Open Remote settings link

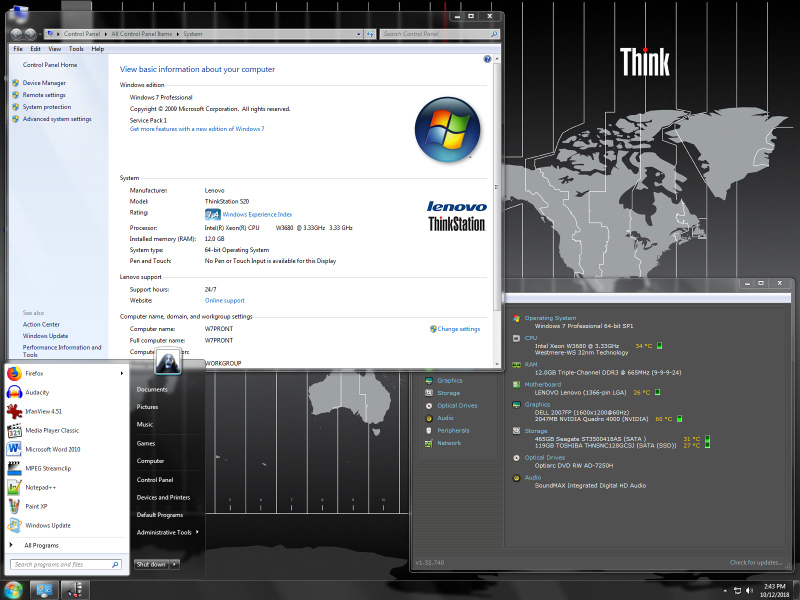point(44,95)
